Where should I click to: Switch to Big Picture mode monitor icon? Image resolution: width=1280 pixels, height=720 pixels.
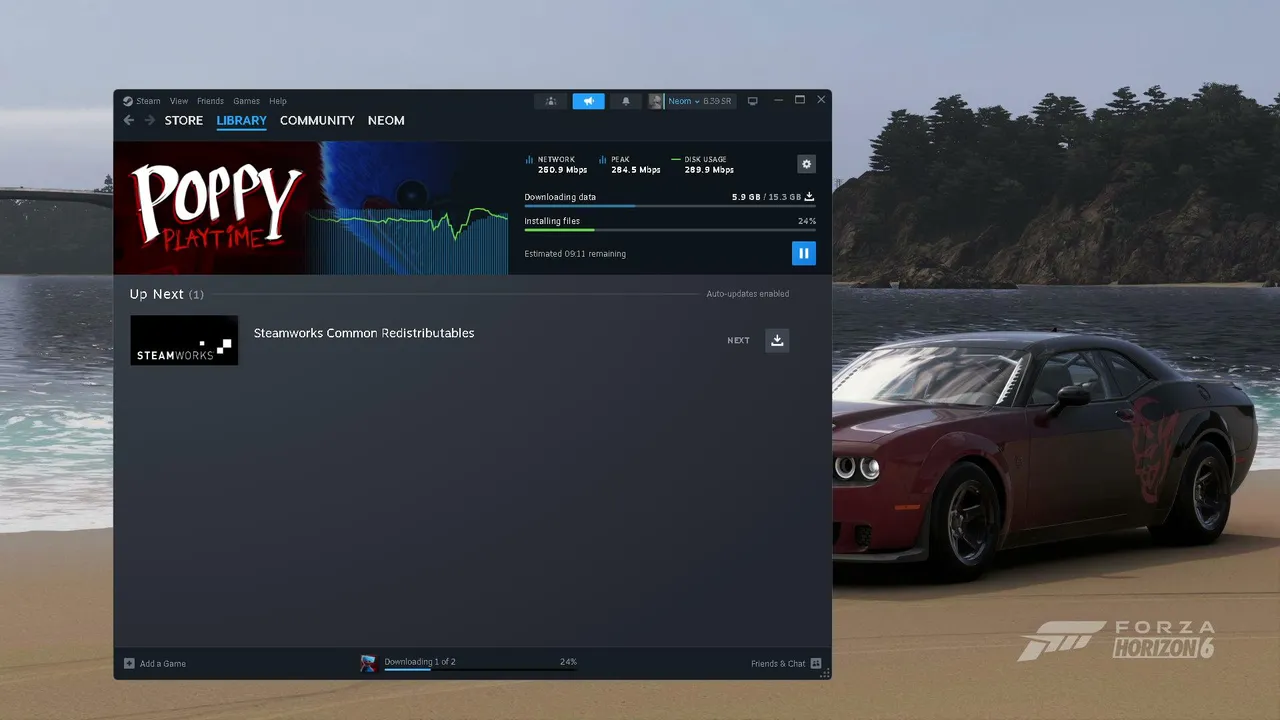click(x=753, y=101)
